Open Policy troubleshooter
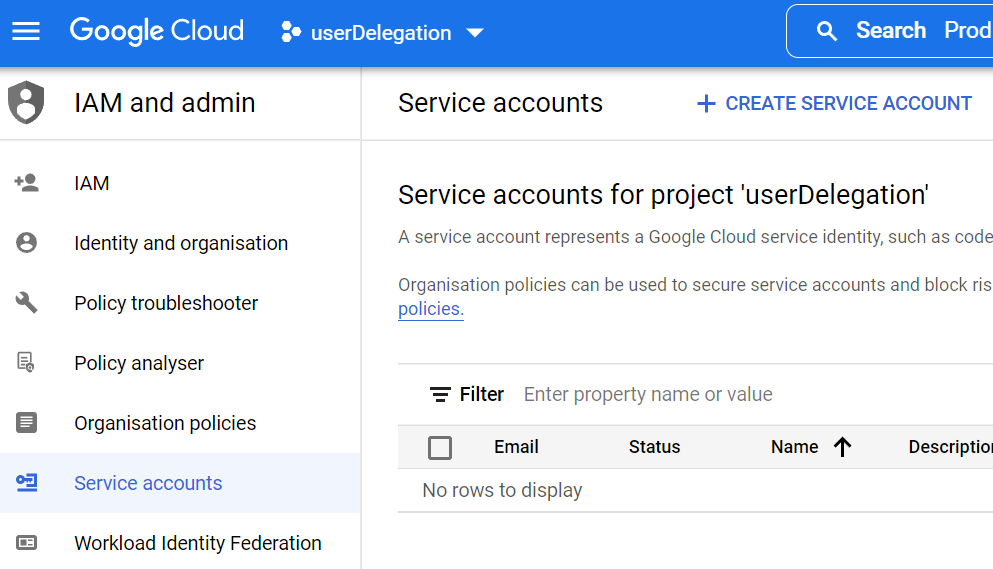 pyautogui.click(x=180, y=303)
